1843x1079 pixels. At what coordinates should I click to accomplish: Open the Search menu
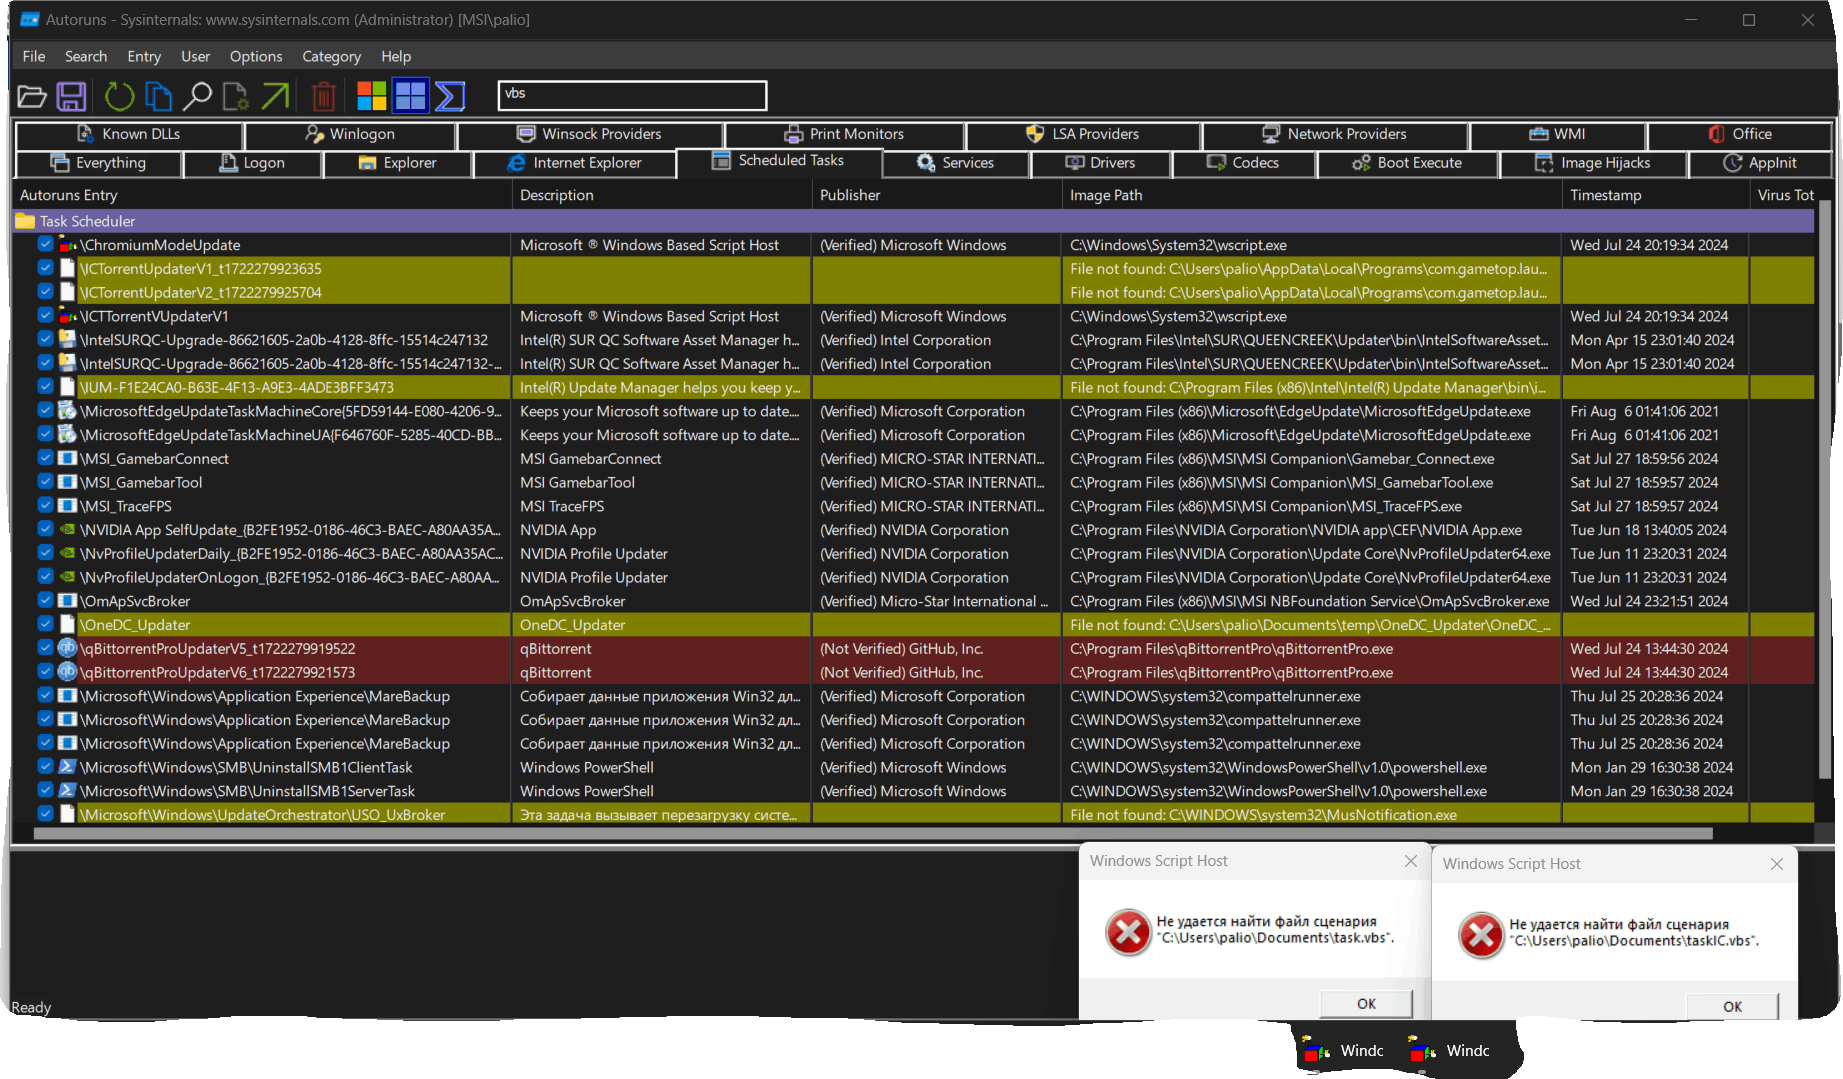pyautogui.click(x=86, y=57)
